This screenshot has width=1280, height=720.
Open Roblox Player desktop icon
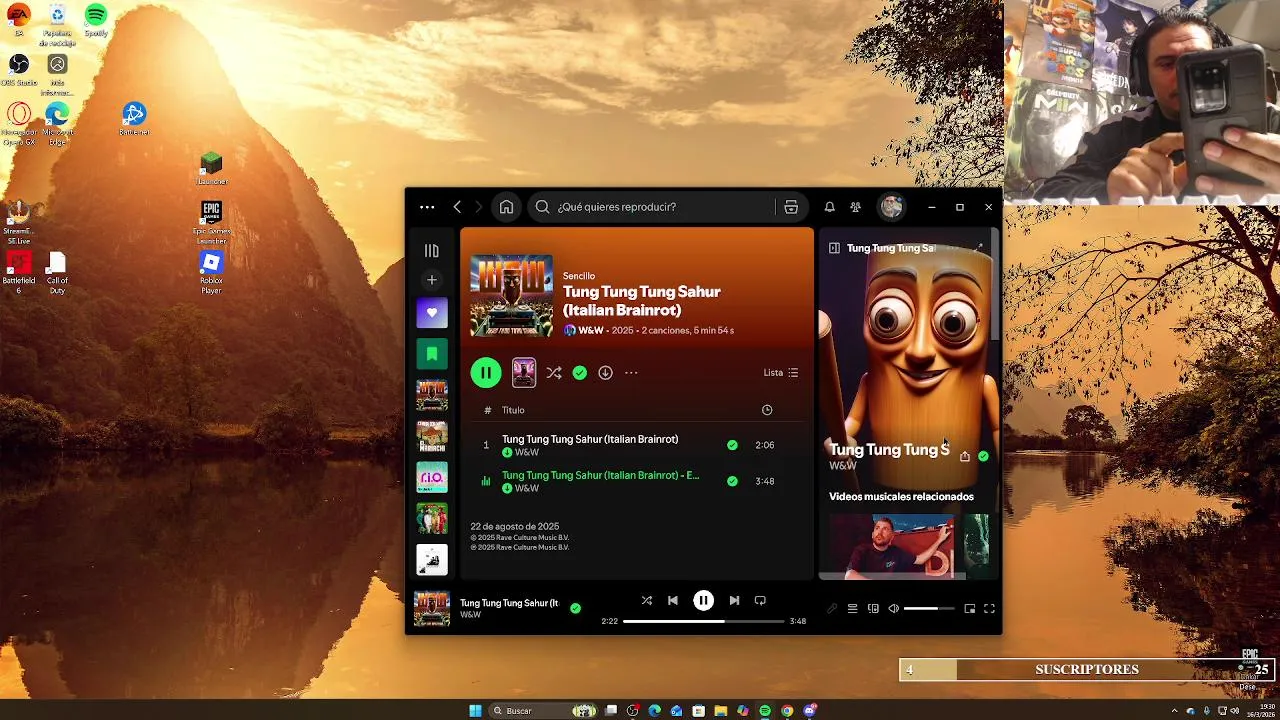point(211,272)
